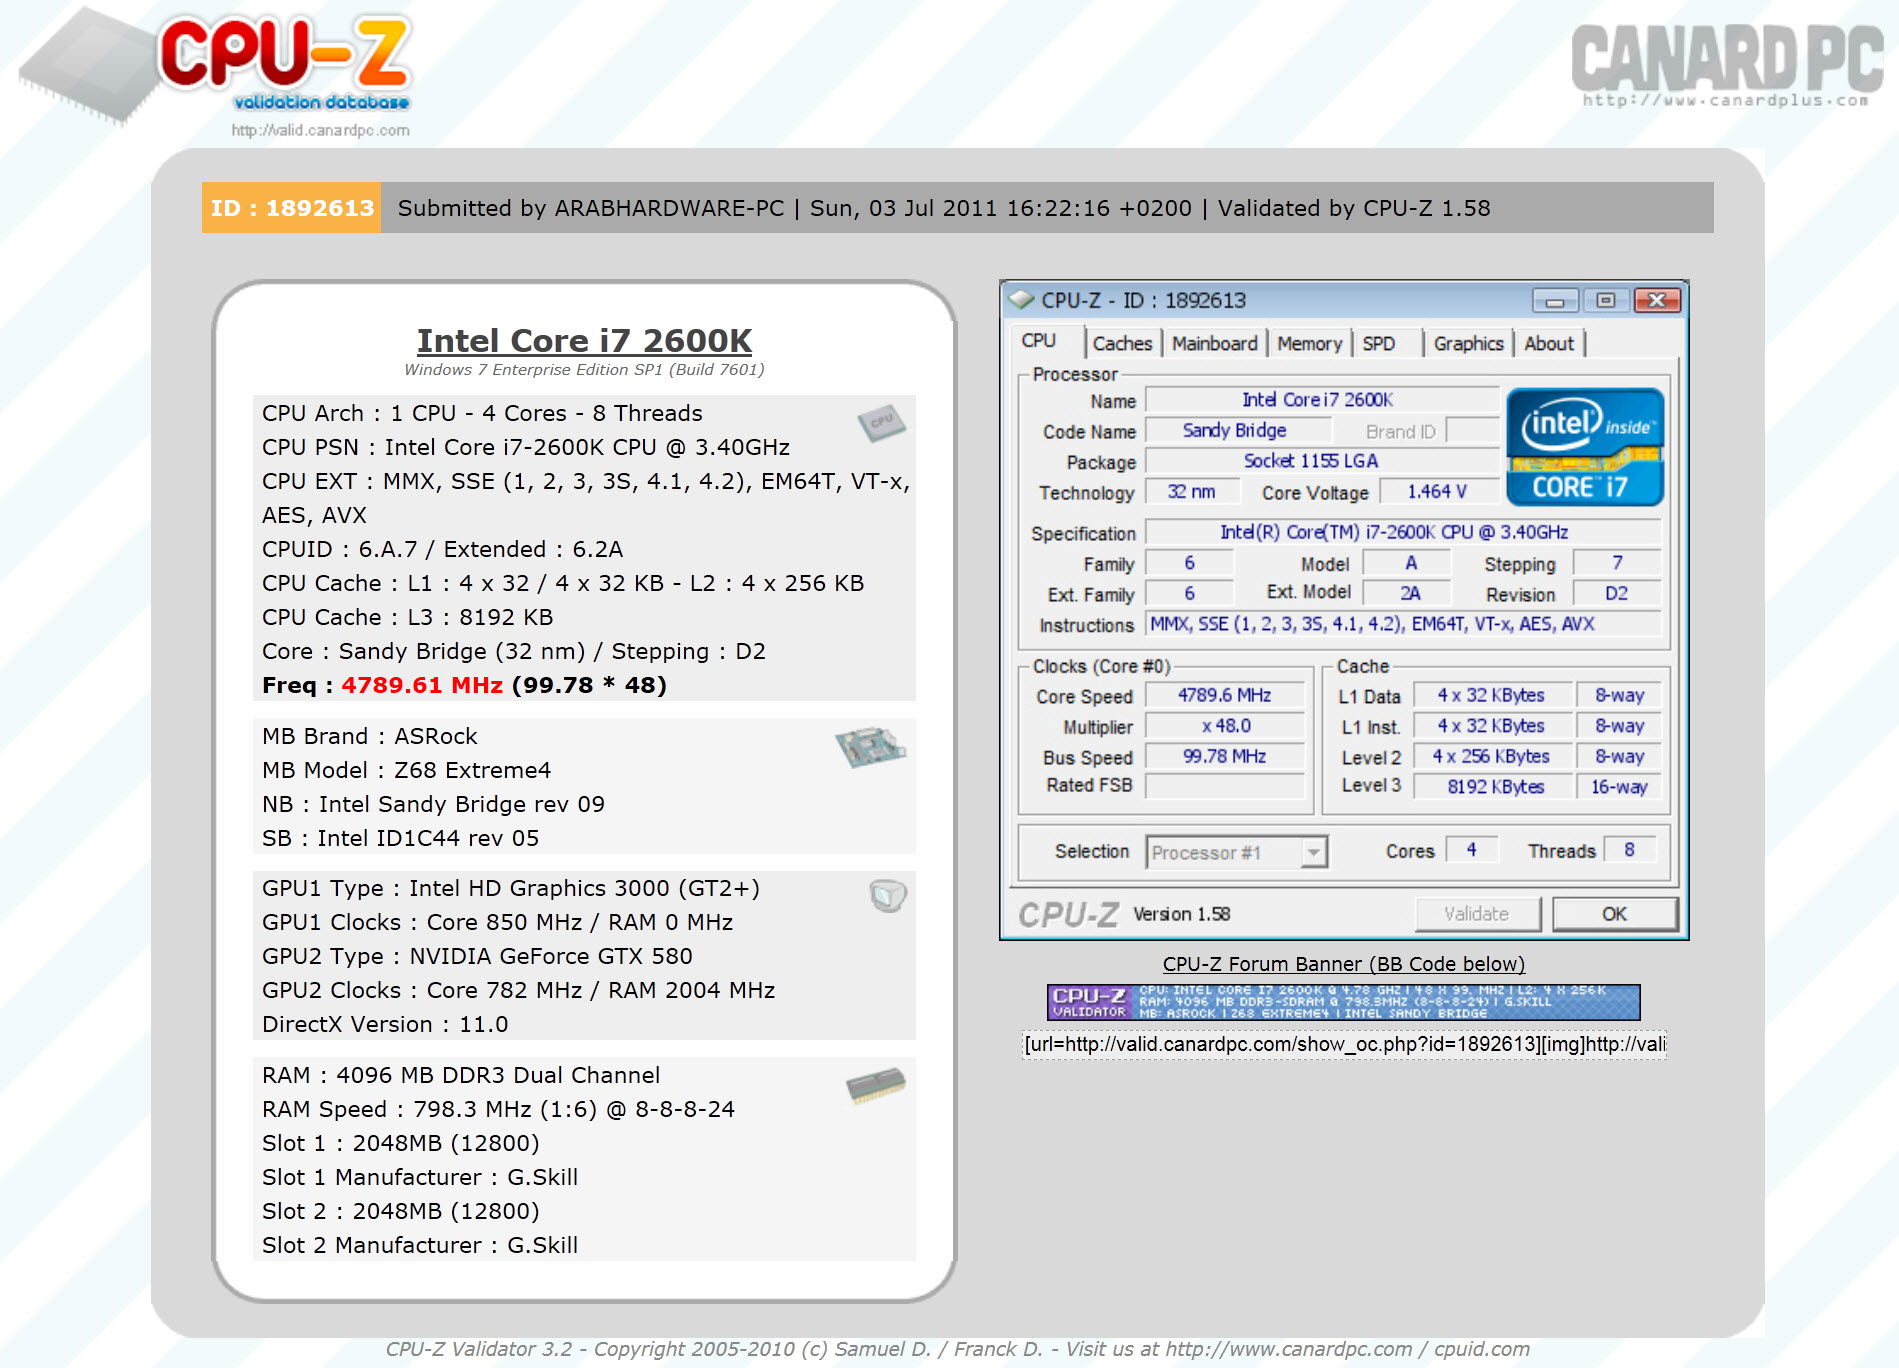Screen dimensions: 1899x1368
Task: Switch to the Caches tab
Action: (1122, 343)
